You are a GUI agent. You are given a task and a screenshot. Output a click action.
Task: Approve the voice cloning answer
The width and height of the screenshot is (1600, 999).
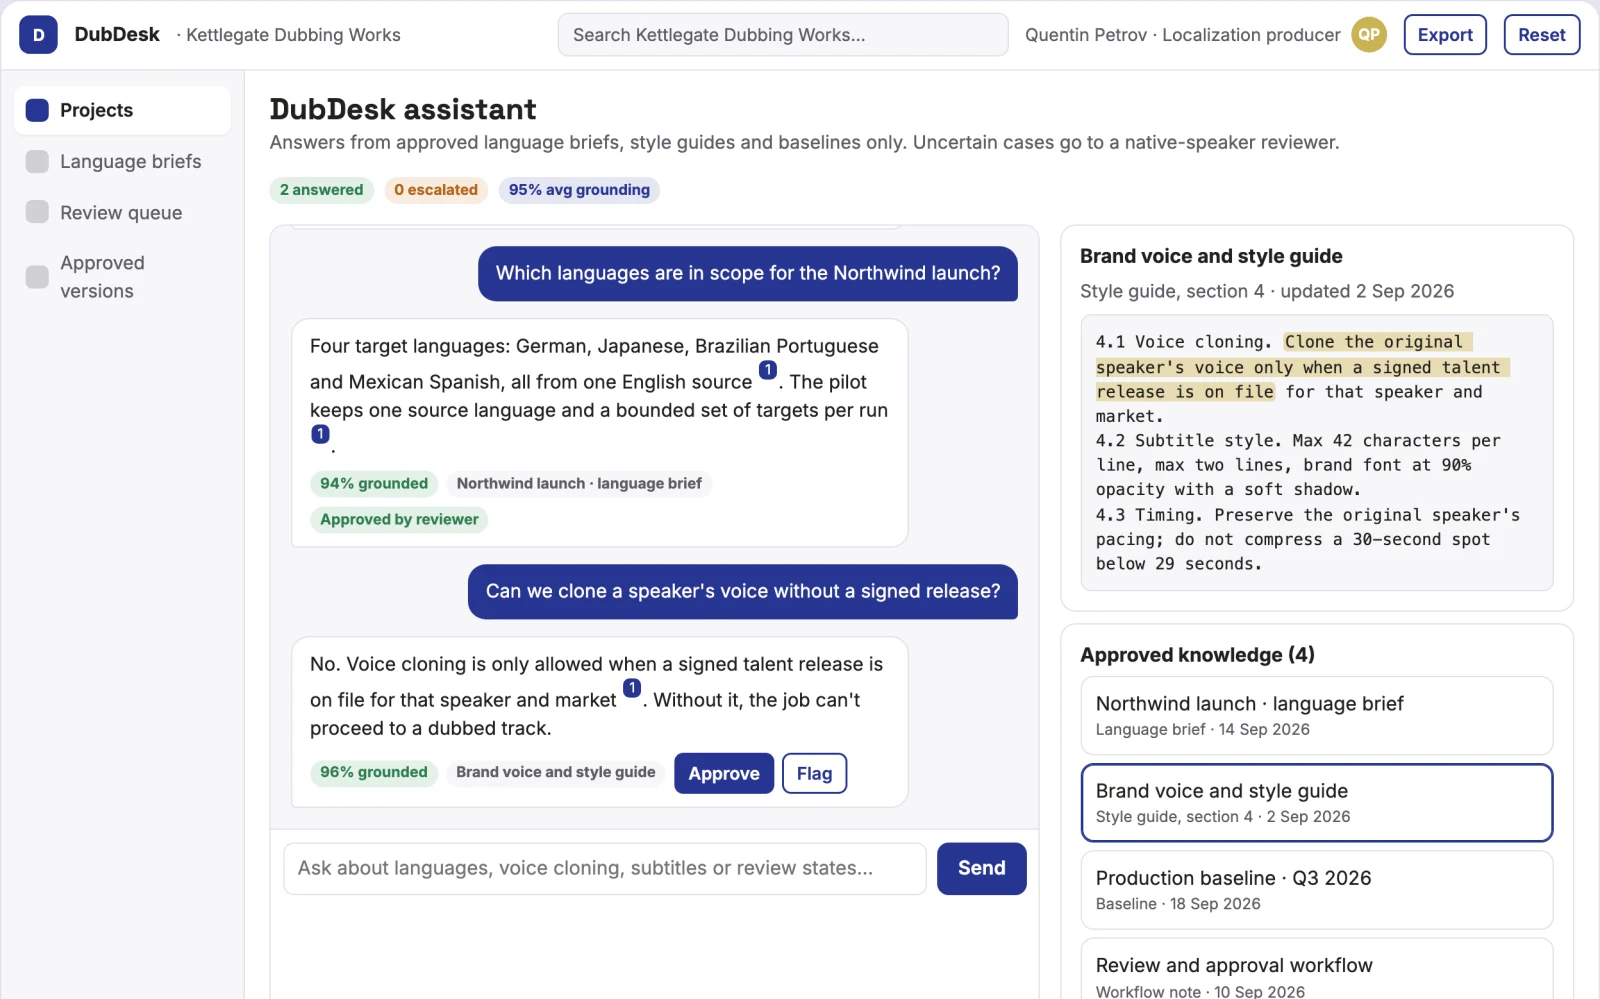(x=724, y=773)
